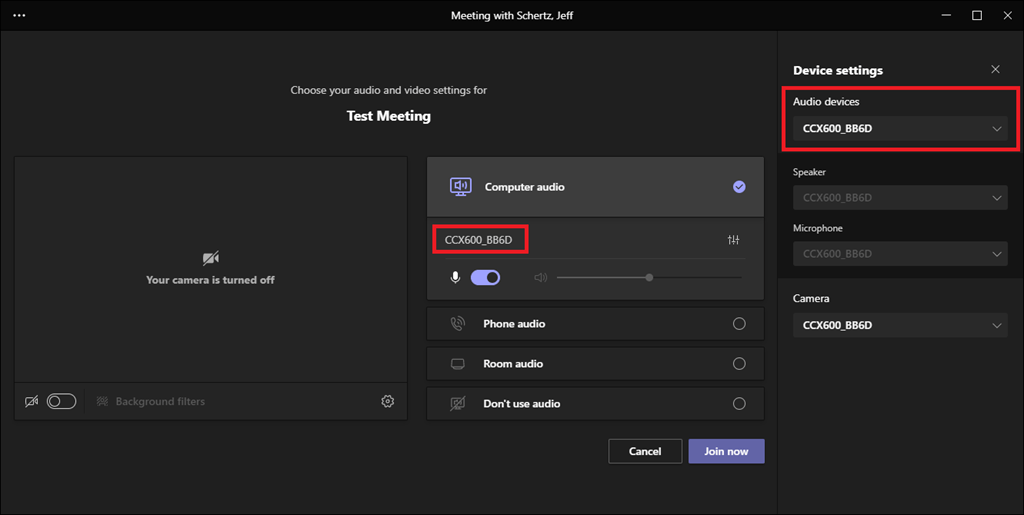Expand the Audio devices dropdown
The width and height of the screenshot is (1024, 515).
point(900,129)
